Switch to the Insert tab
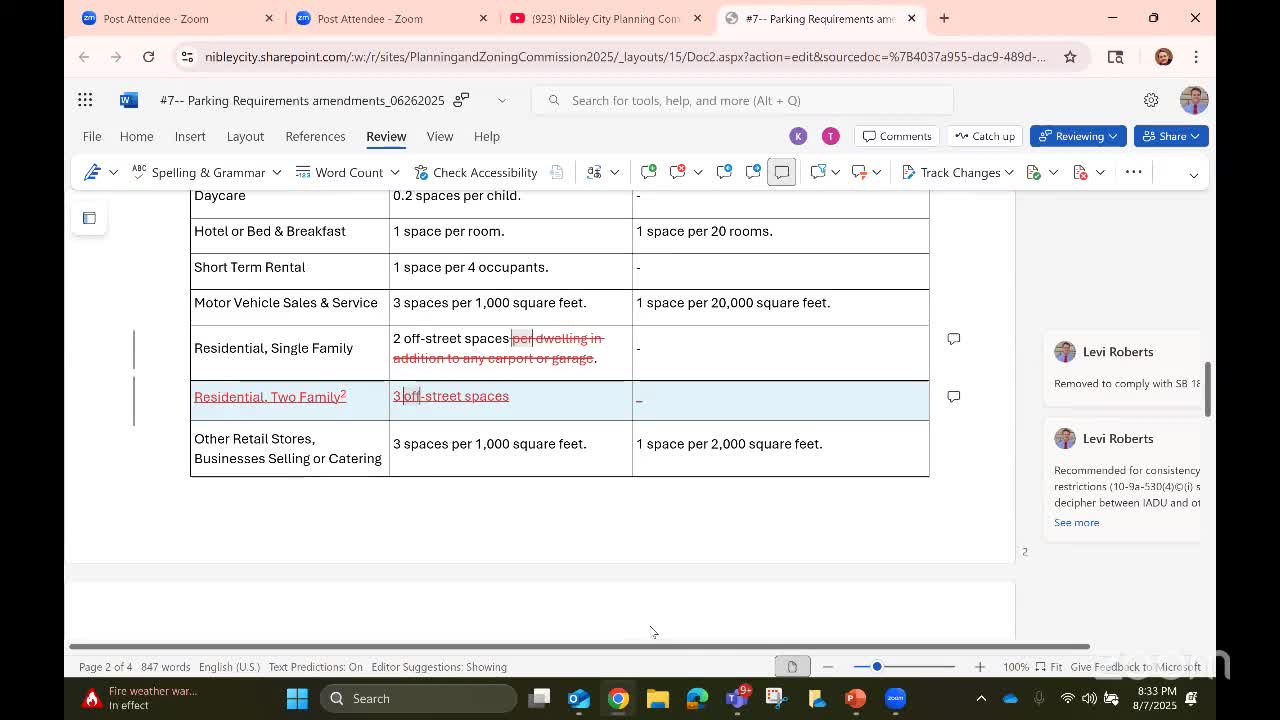Screen dimensions: 1280x720 (x=190, y=136)
